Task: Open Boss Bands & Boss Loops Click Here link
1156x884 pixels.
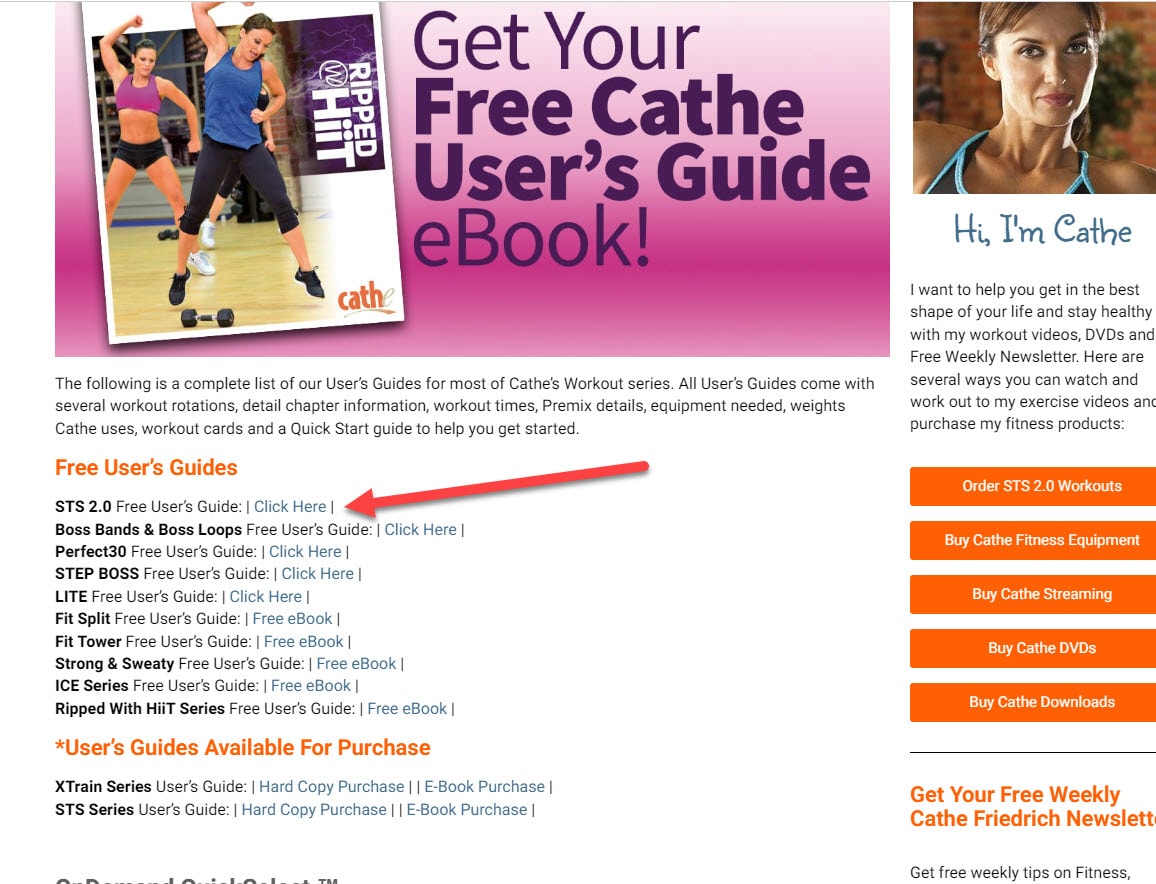Action: (x=420, y=529)
